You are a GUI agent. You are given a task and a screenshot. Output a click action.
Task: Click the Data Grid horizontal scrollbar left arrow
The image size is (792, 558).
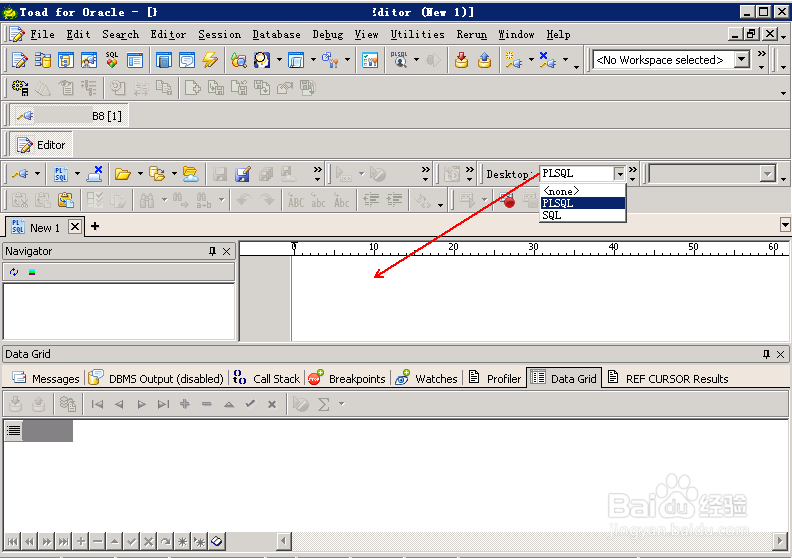[284, 541]
